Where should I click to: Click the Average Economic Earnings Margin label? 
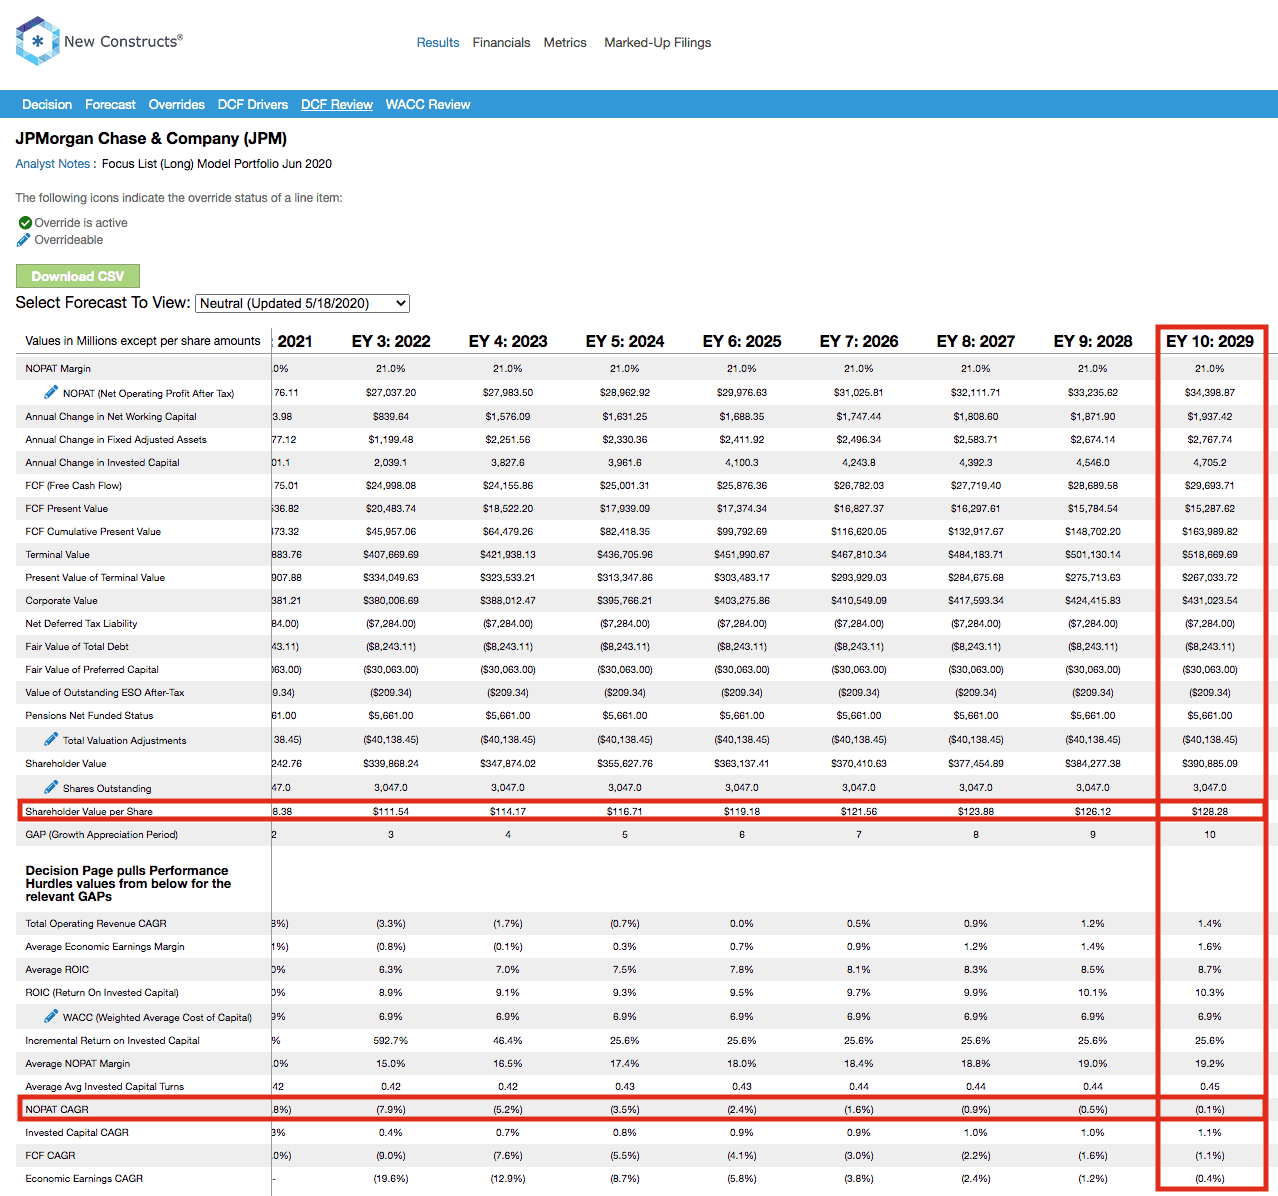click(x=105, y=946)
